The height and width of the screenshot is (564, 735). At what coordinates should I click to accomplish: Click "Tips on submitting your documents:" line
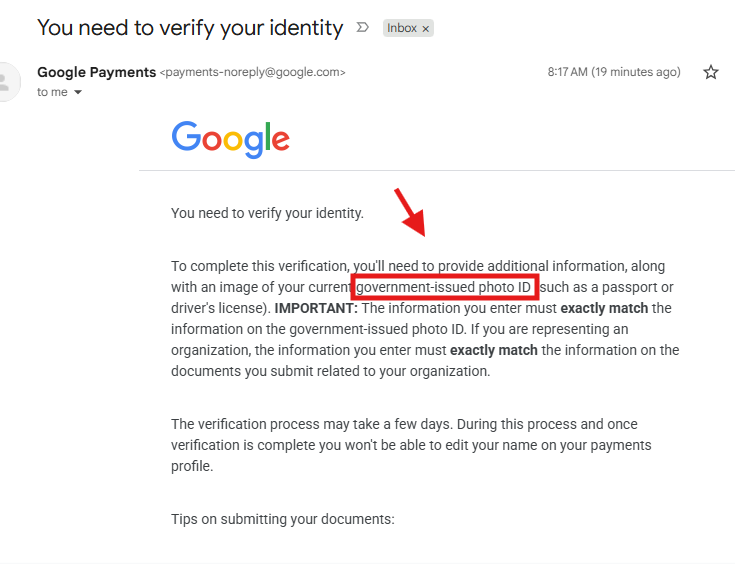283,519
